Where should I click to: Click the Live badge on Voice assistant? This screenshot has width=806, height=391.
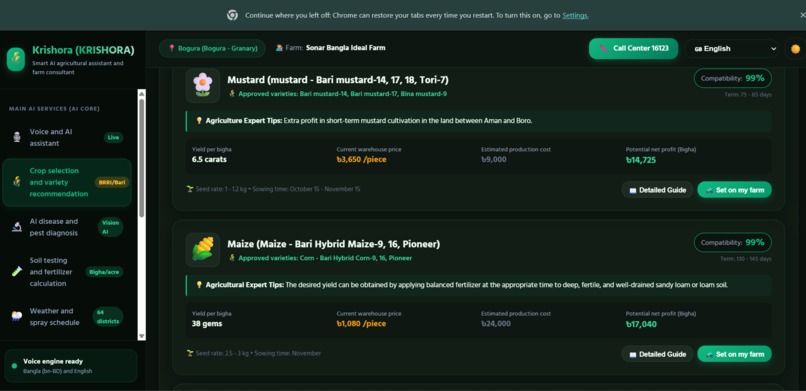coord(113,138)
